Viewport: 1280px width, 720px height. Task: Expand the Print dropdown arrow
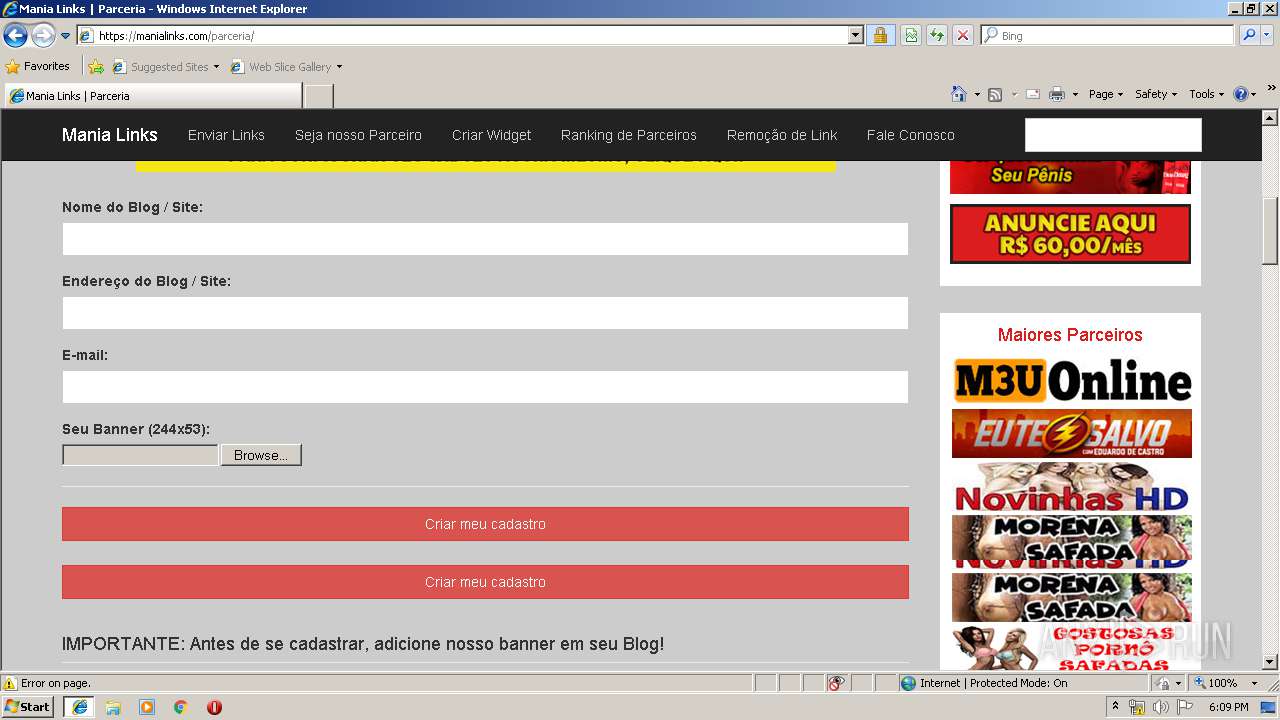point(1075,94)
